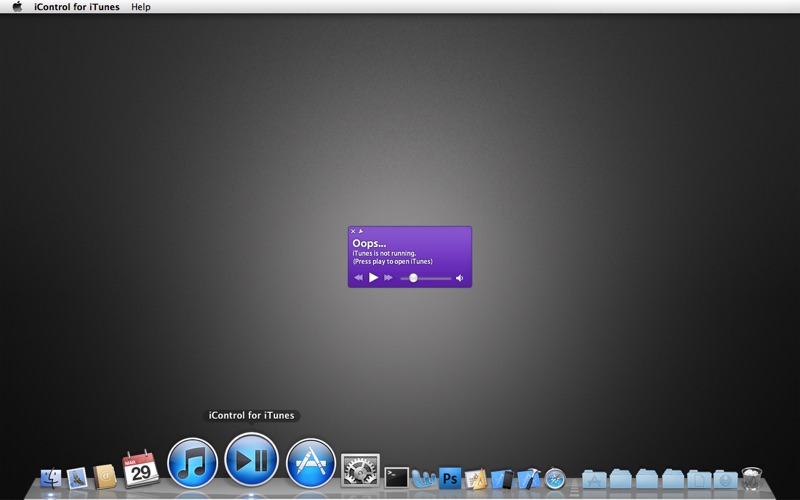This screenshot has height=500, width=800.
Task: Open System Preferences from the Dock
Action: pyautogui.click(x=360, y=470)
